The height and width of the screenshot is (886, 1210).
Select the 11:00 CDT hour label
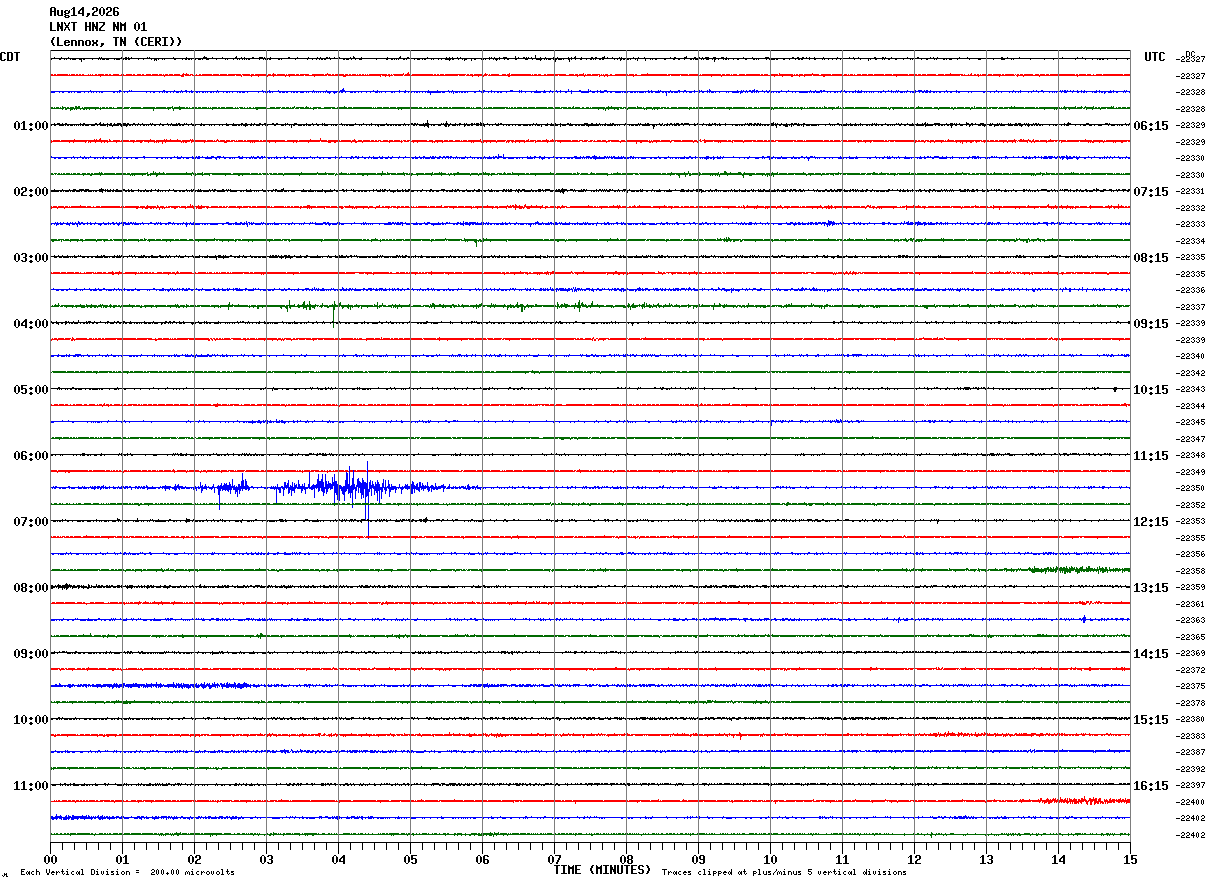[x=30, y=786]
